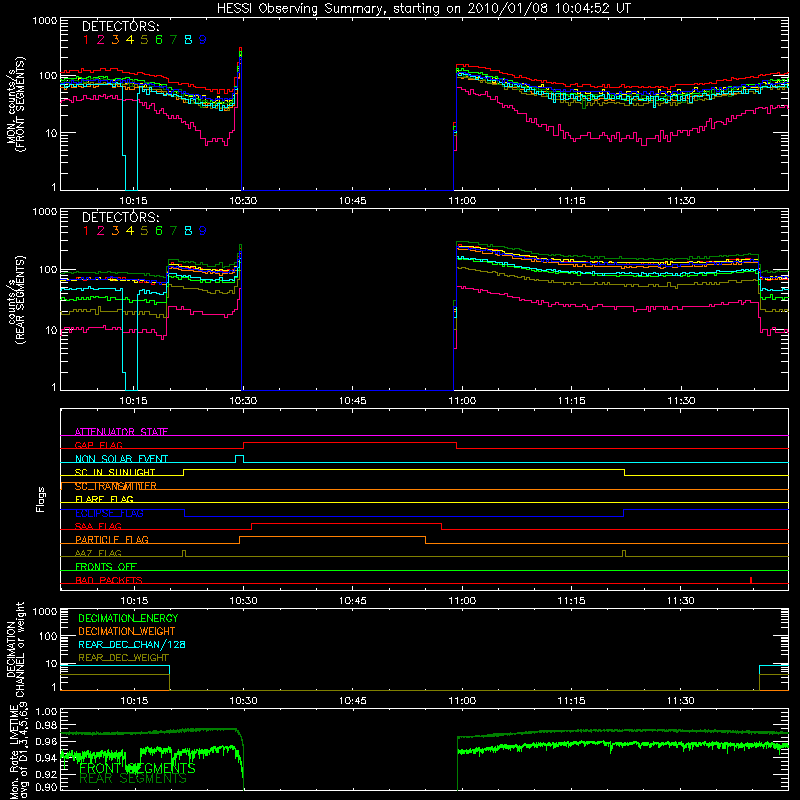Select the NON_SOLAR_EVENT flag label
This screenshot has width=800, height=800.
121,459
